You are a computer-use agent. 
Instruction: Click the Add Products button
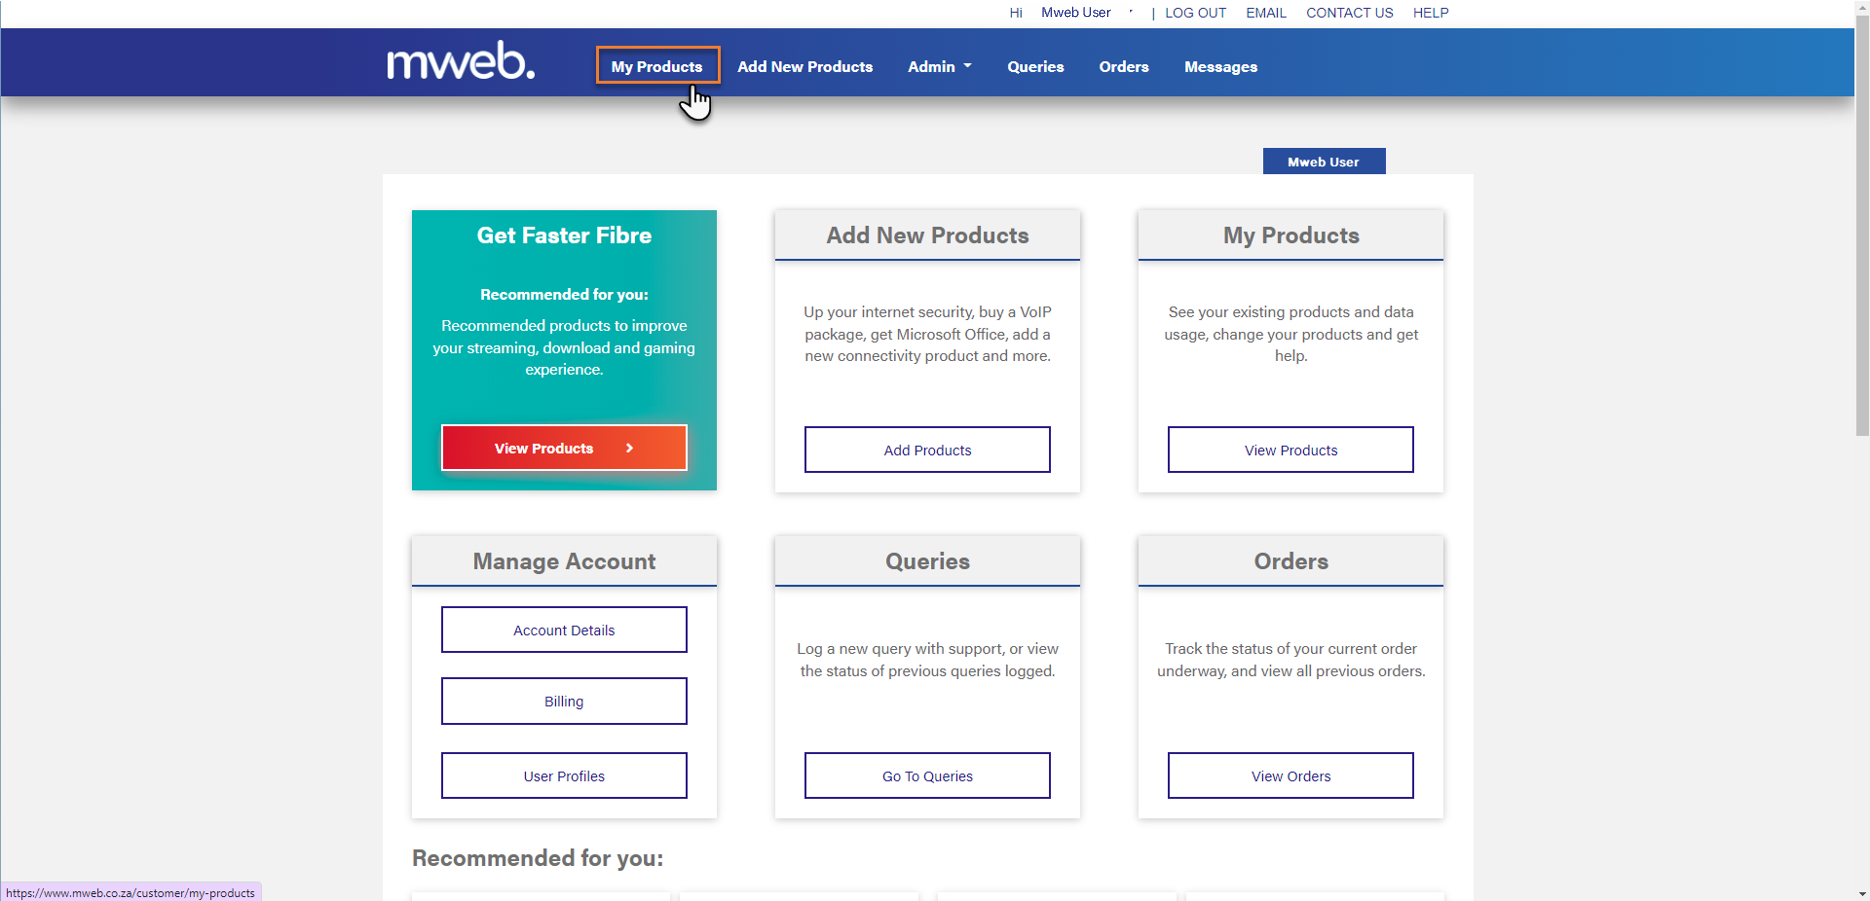(927, 450)
